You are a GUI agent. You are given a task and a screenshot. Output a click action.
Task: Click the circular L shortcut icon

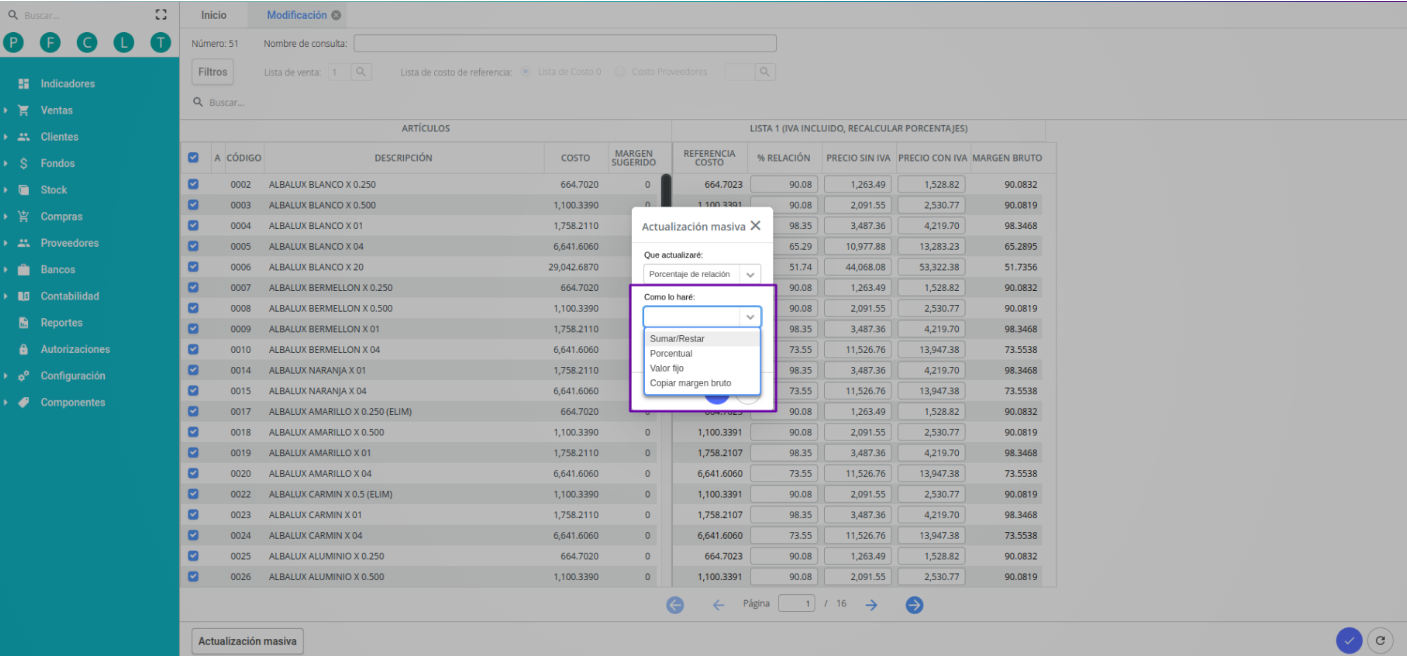pos(123,42)
